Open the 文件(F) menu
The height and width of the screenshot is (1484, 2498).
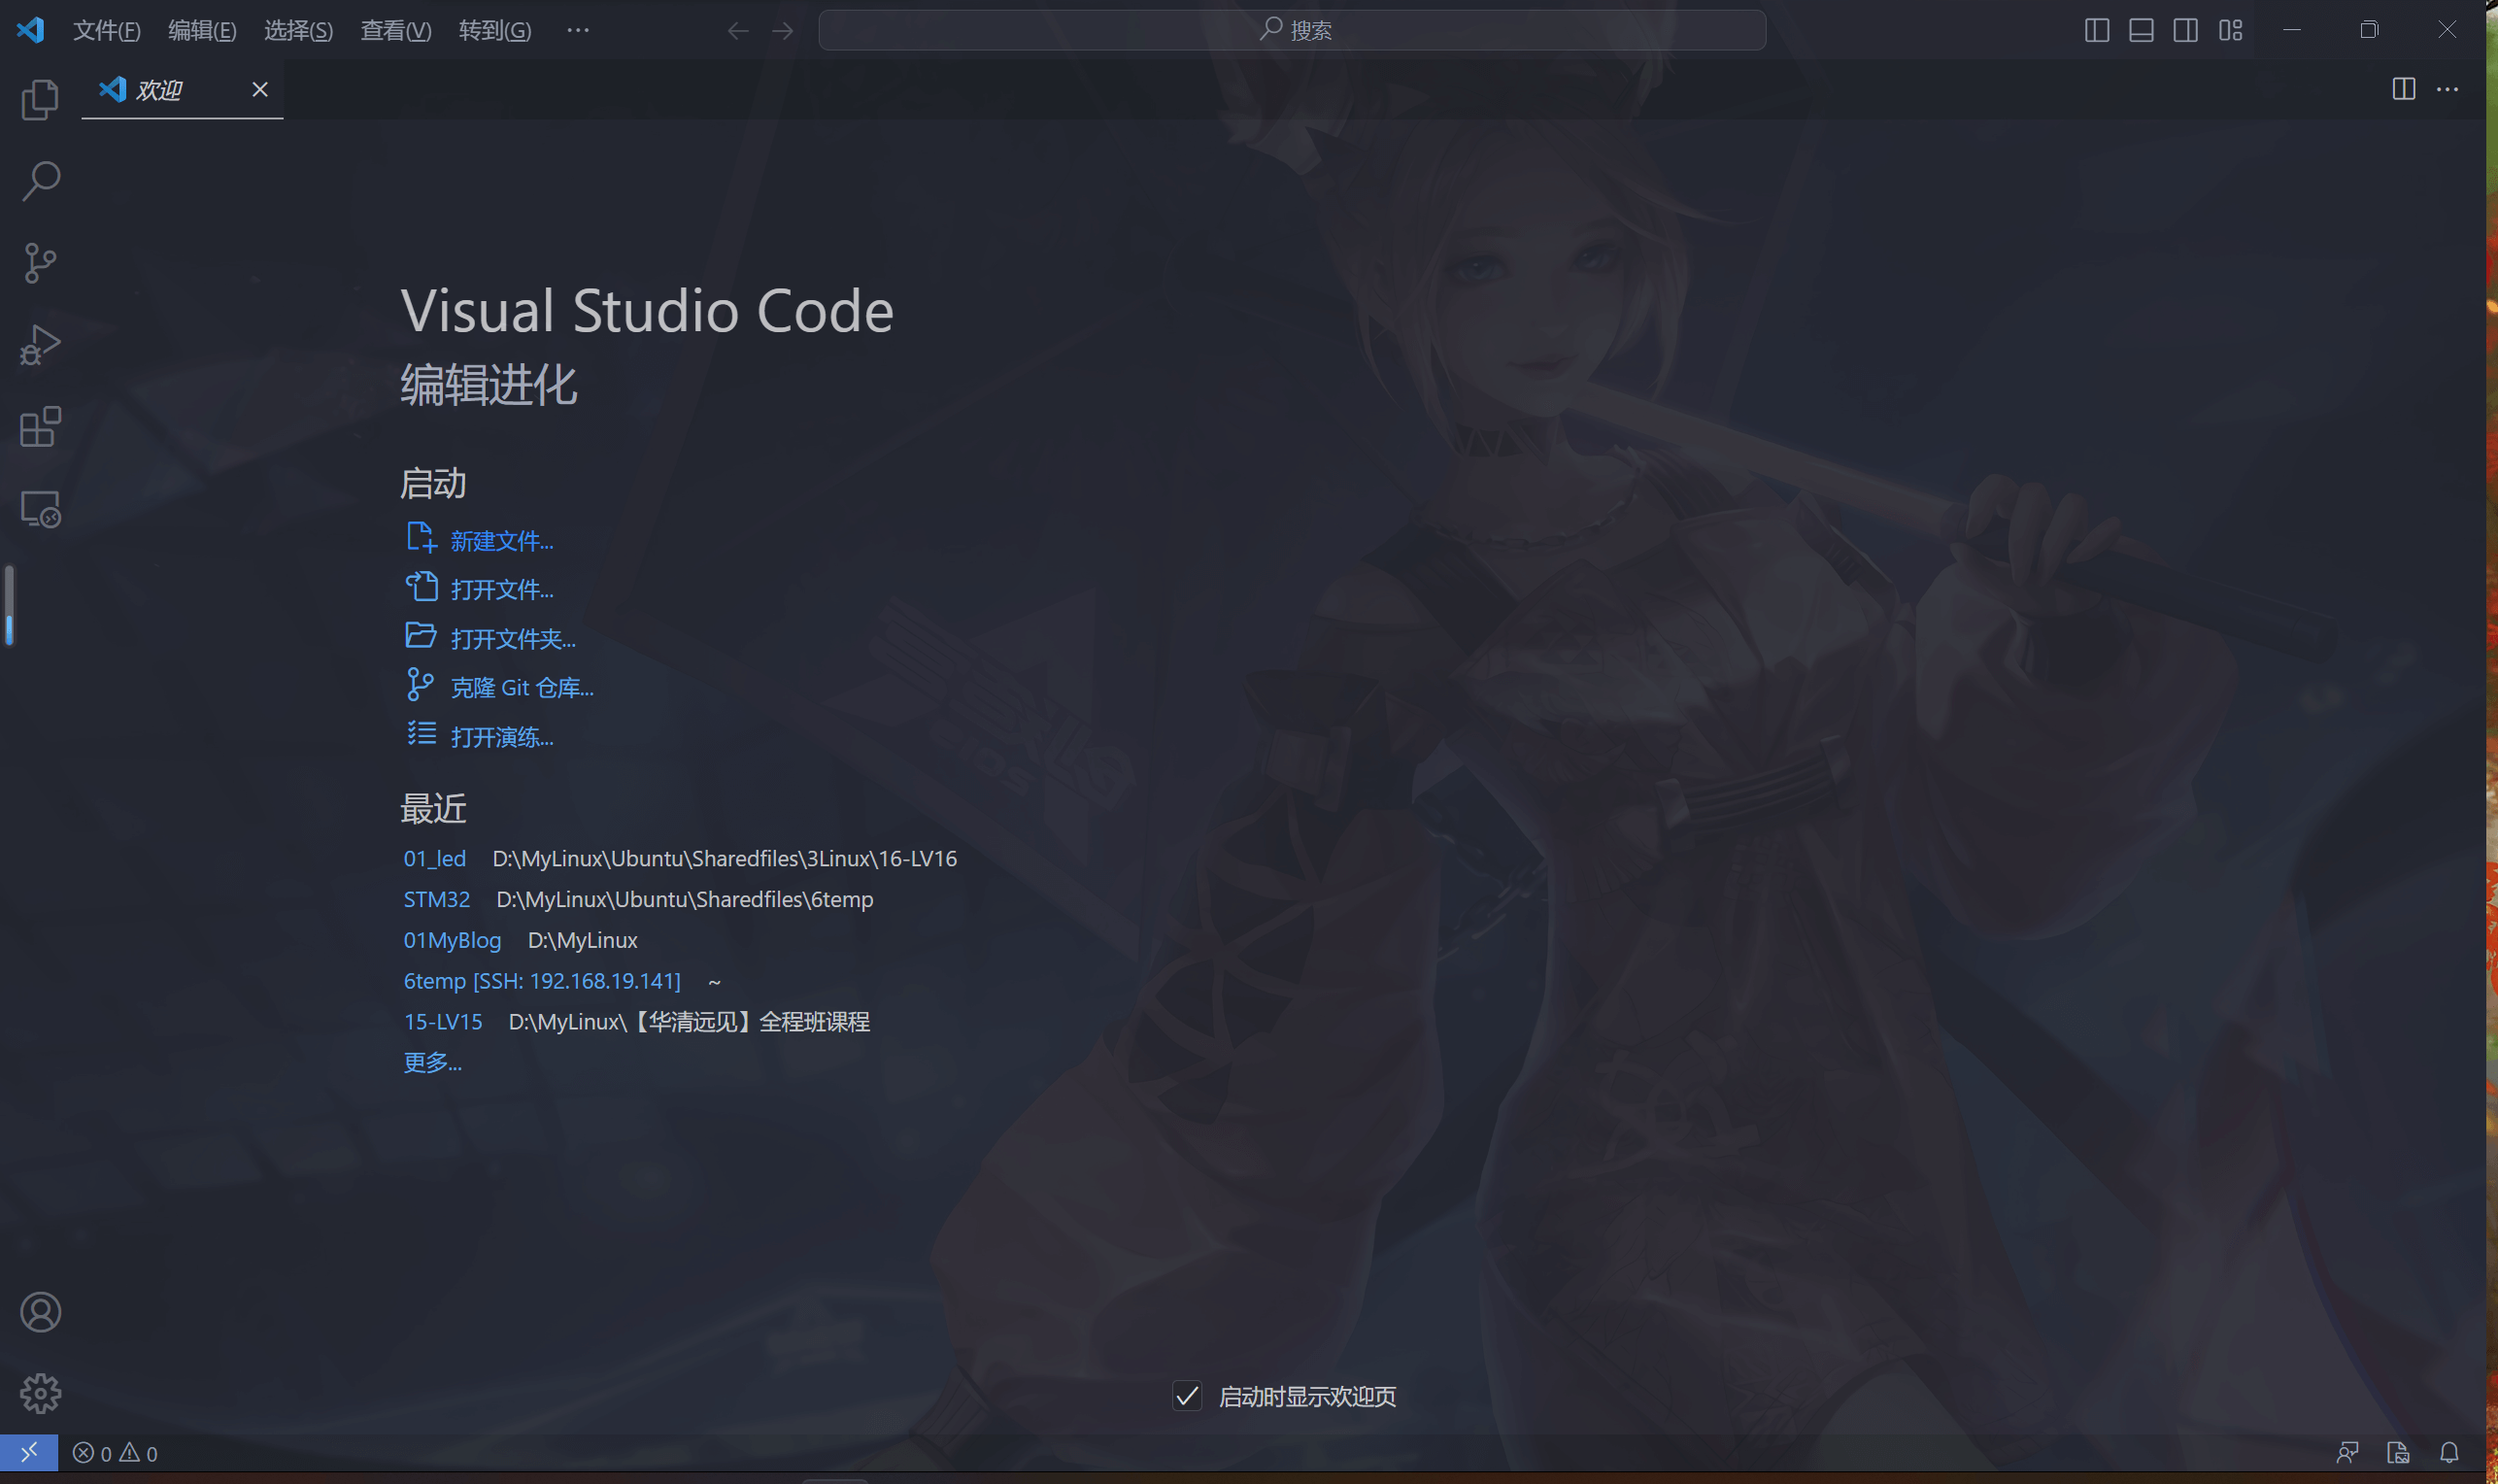(106, 30)
